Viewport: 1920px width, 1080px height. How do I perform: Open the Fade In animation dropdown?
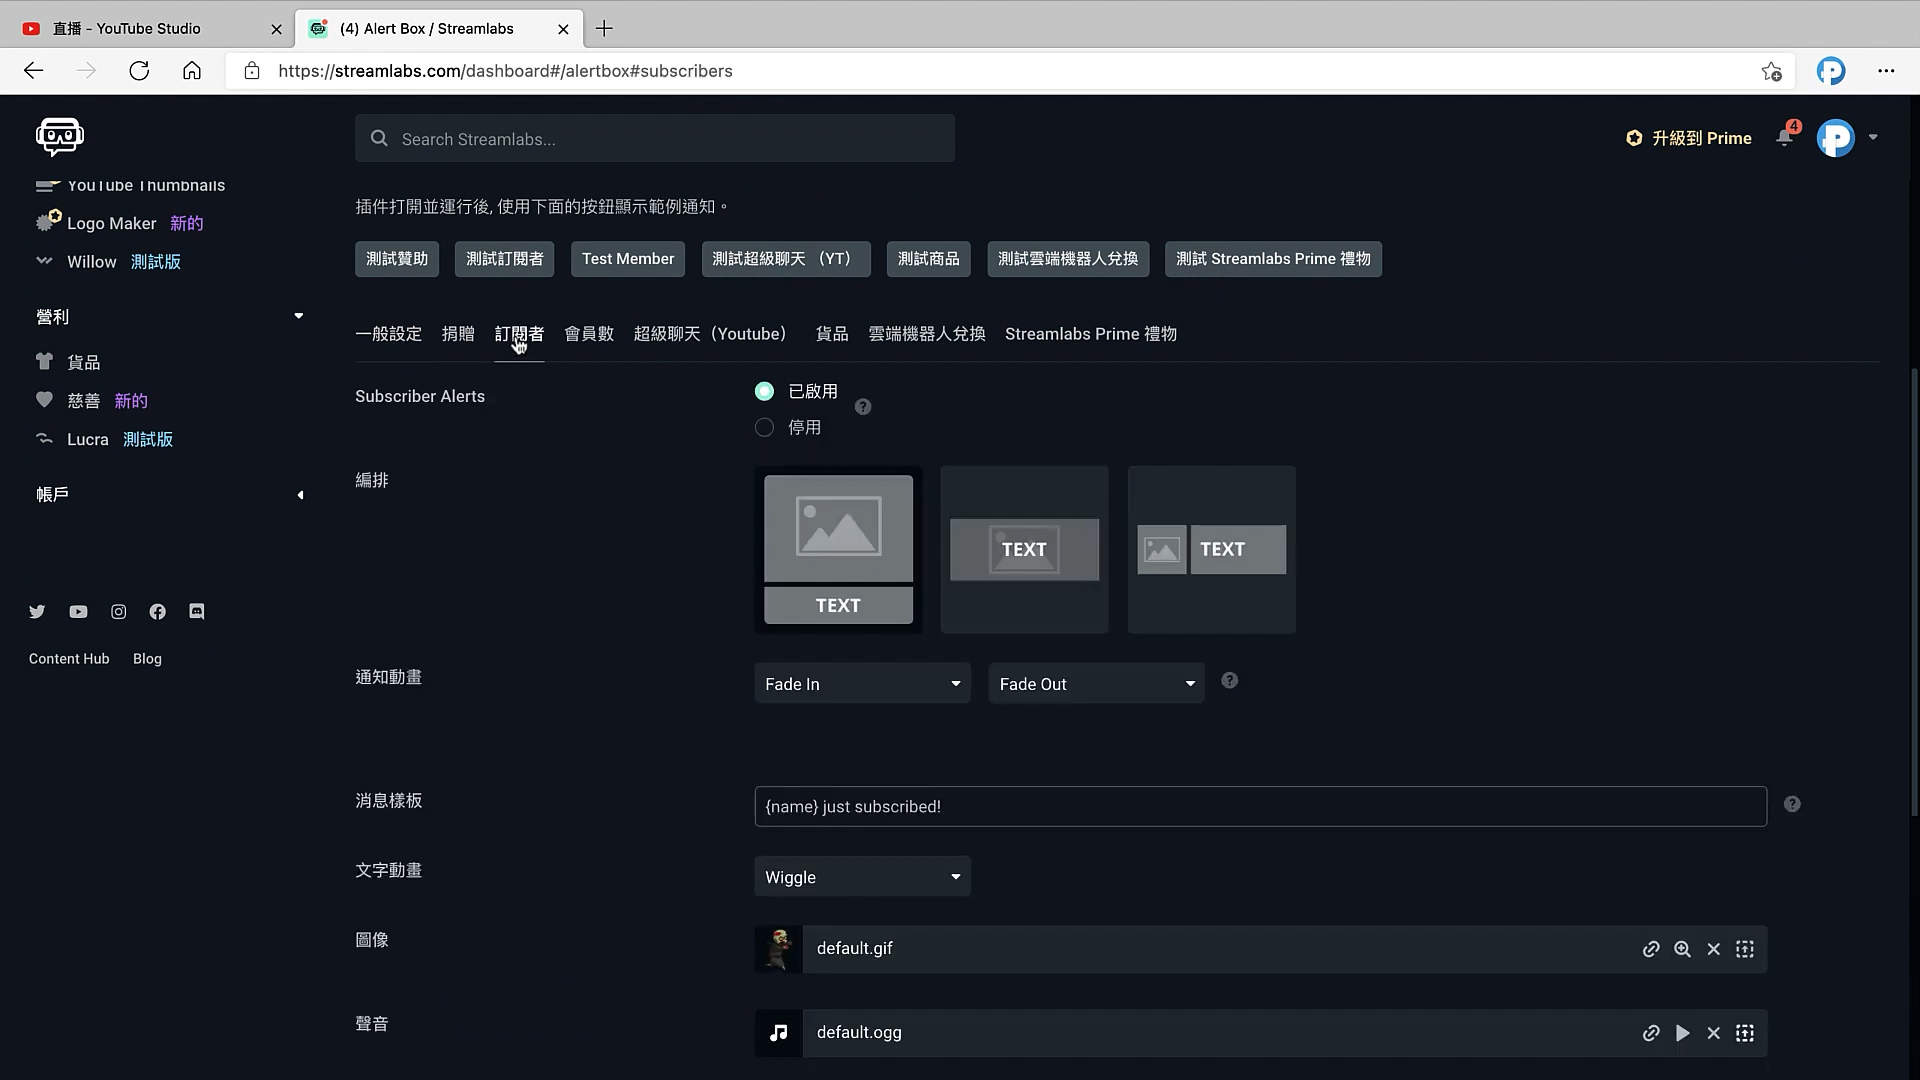862,684
